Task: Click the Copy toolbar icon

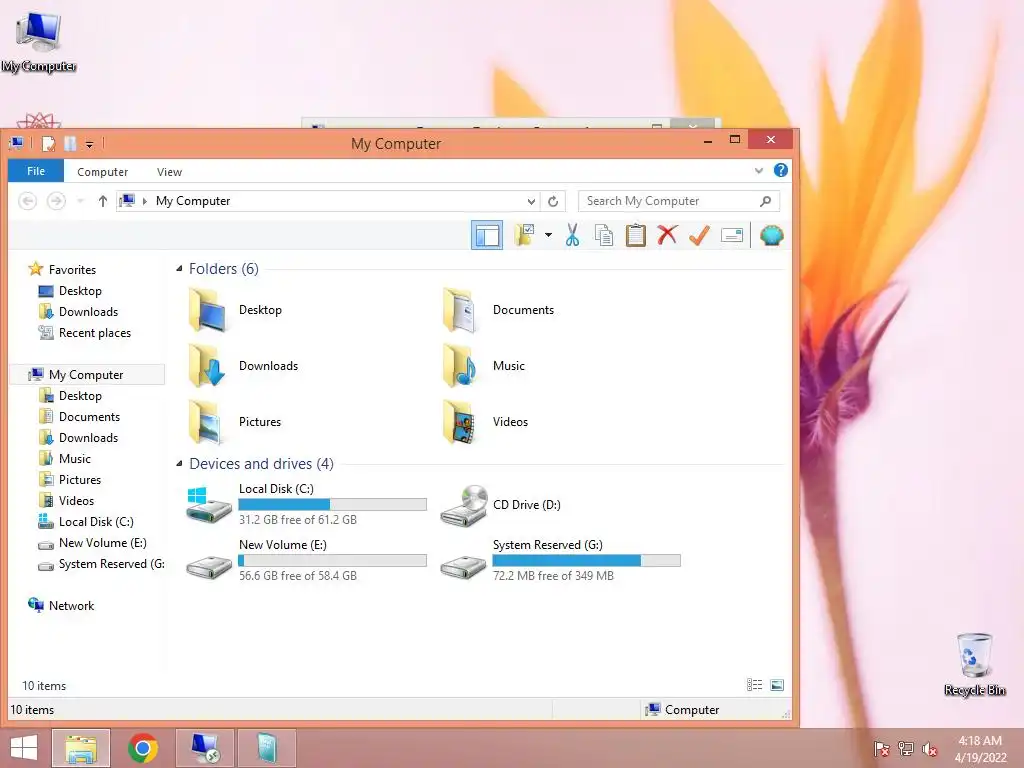Action: point(604,235)
